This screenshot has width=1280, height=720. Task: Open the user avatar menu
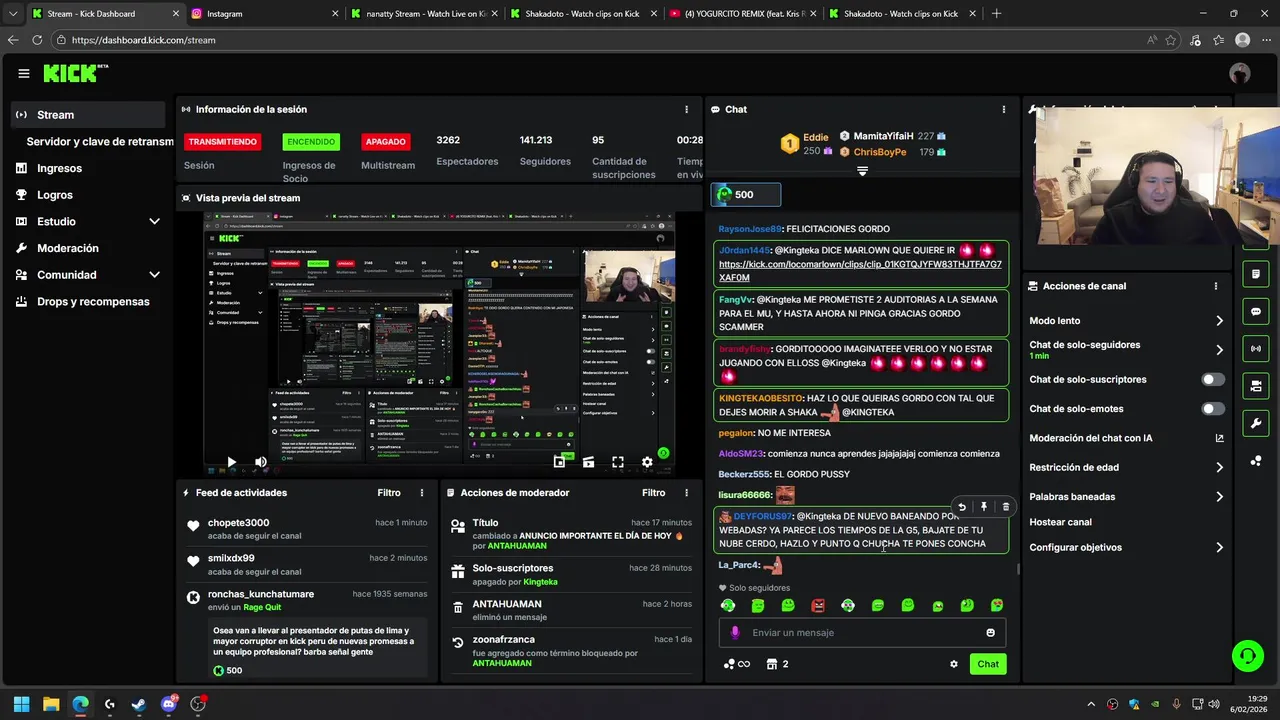[1240, 73]
